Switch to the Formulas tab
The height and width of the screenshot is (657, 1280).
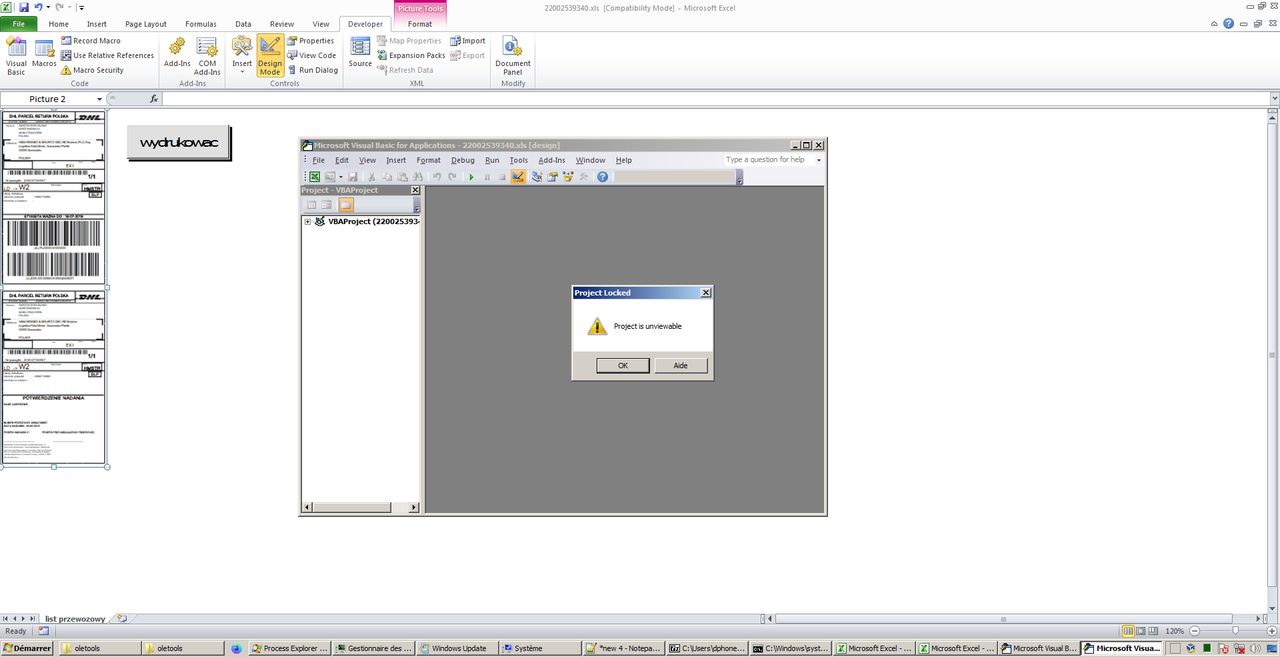pyautogui.click(x=200, y=23)
